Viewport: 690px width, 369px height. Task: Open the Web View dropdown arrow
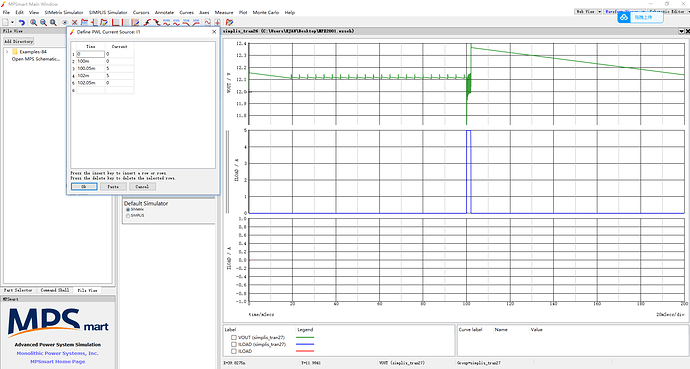pos(599,12)
